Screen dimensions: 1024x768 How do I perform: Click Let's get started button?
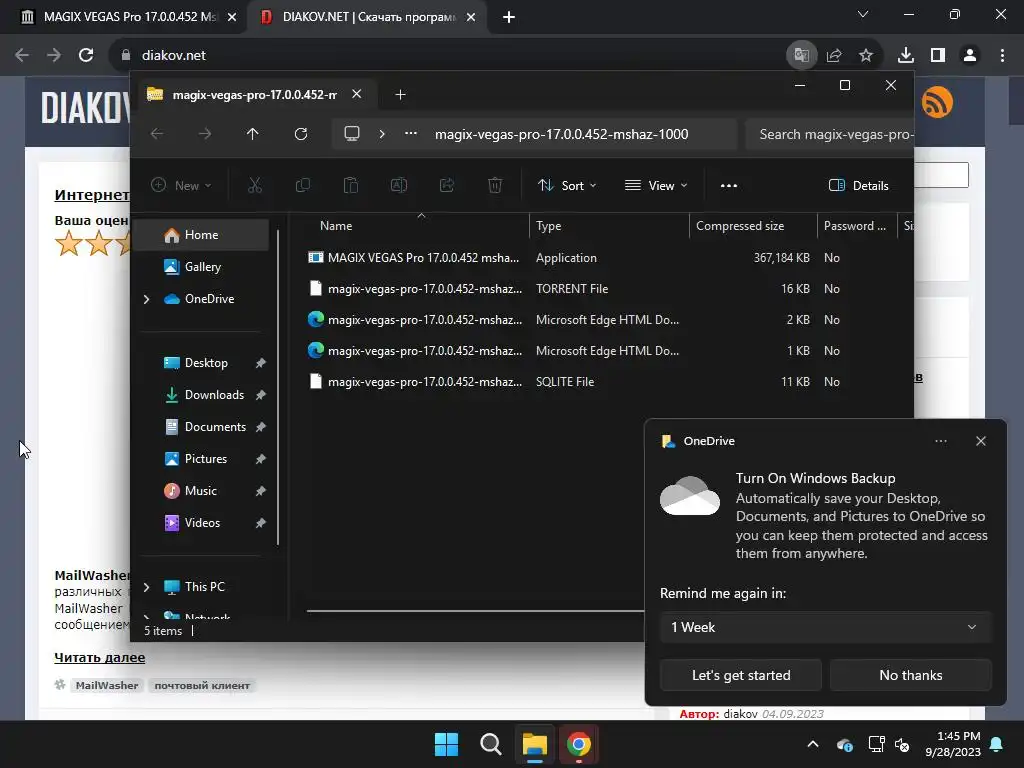click(x=741, y=675)
